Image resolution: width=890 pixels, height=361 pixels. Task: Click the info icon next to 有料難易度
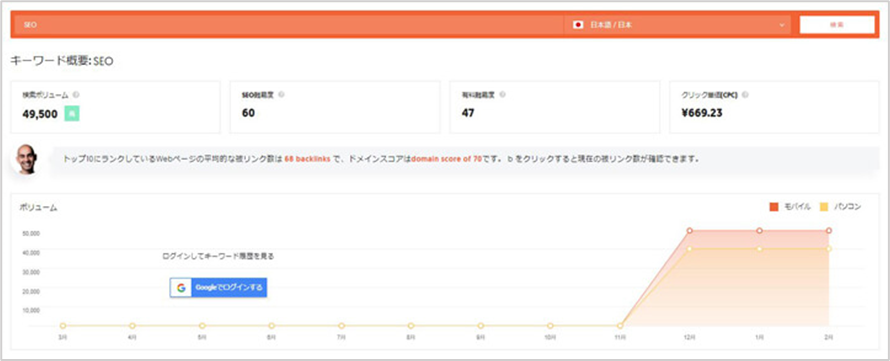point(502,95)
